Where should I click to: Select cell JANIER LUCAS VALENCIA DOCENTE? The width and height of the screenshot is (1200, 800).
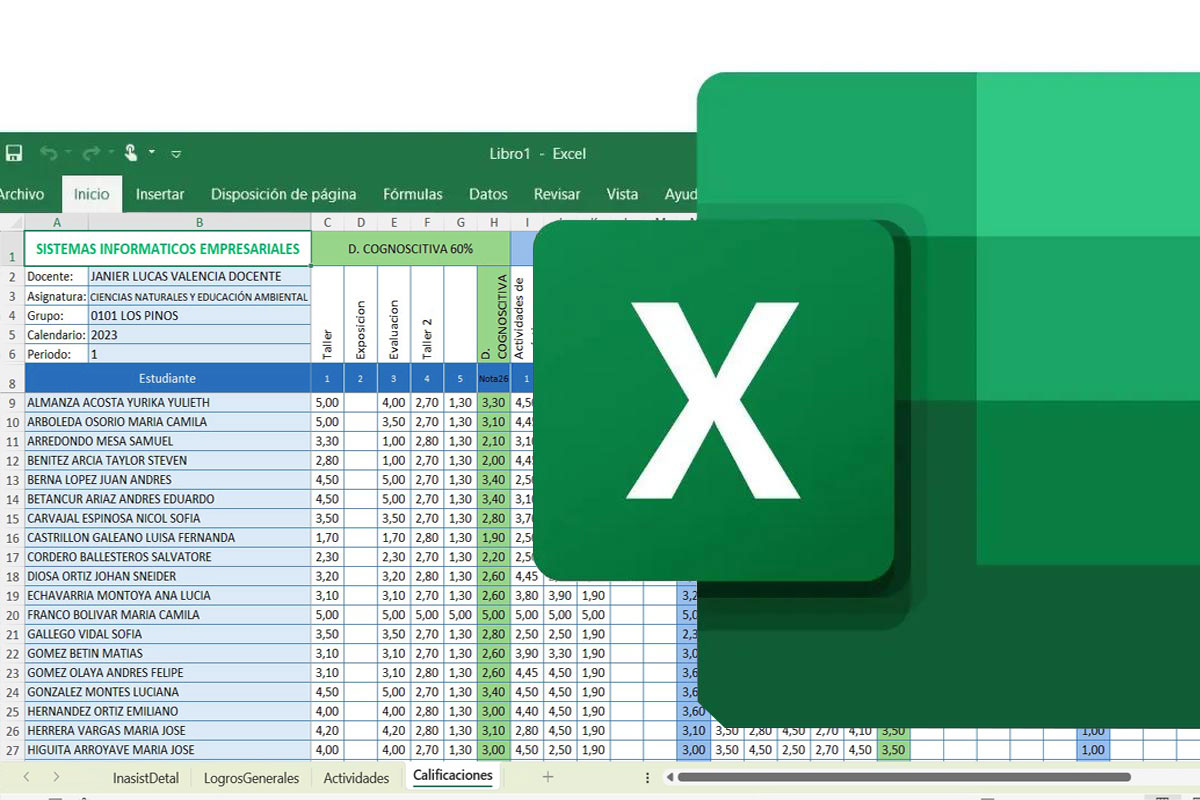(x=200, y=277)
